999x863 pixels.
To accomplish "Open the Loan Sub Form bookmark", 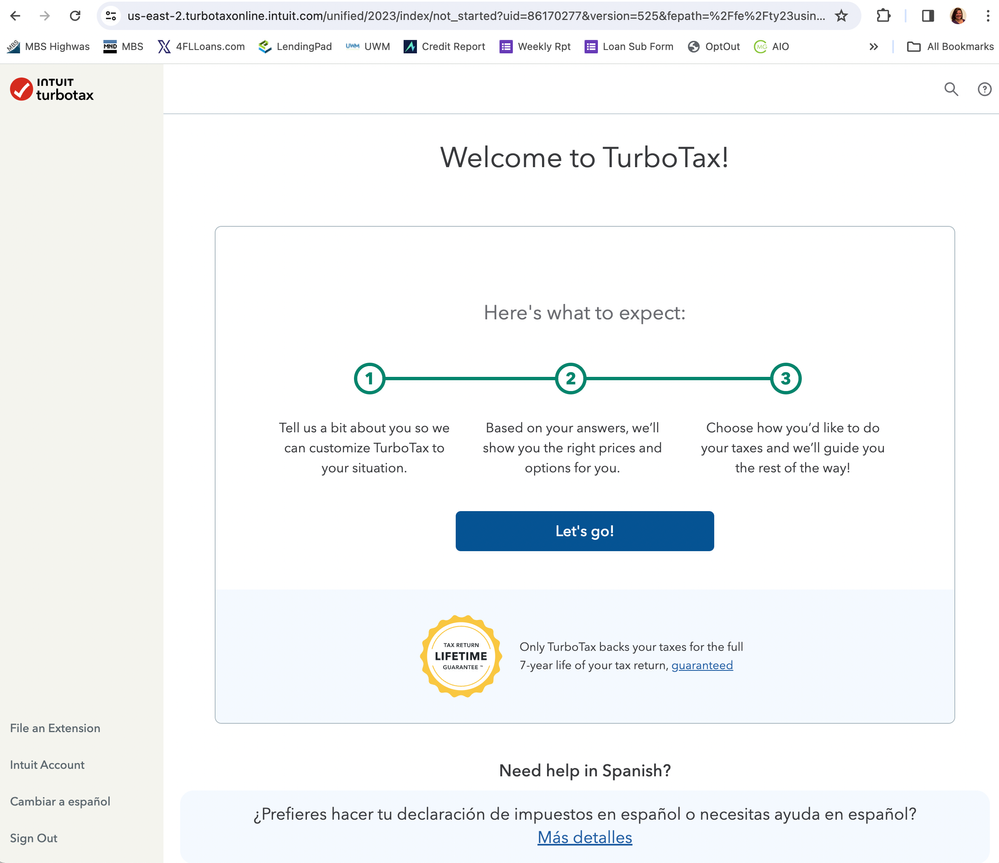I will point(629,46).
